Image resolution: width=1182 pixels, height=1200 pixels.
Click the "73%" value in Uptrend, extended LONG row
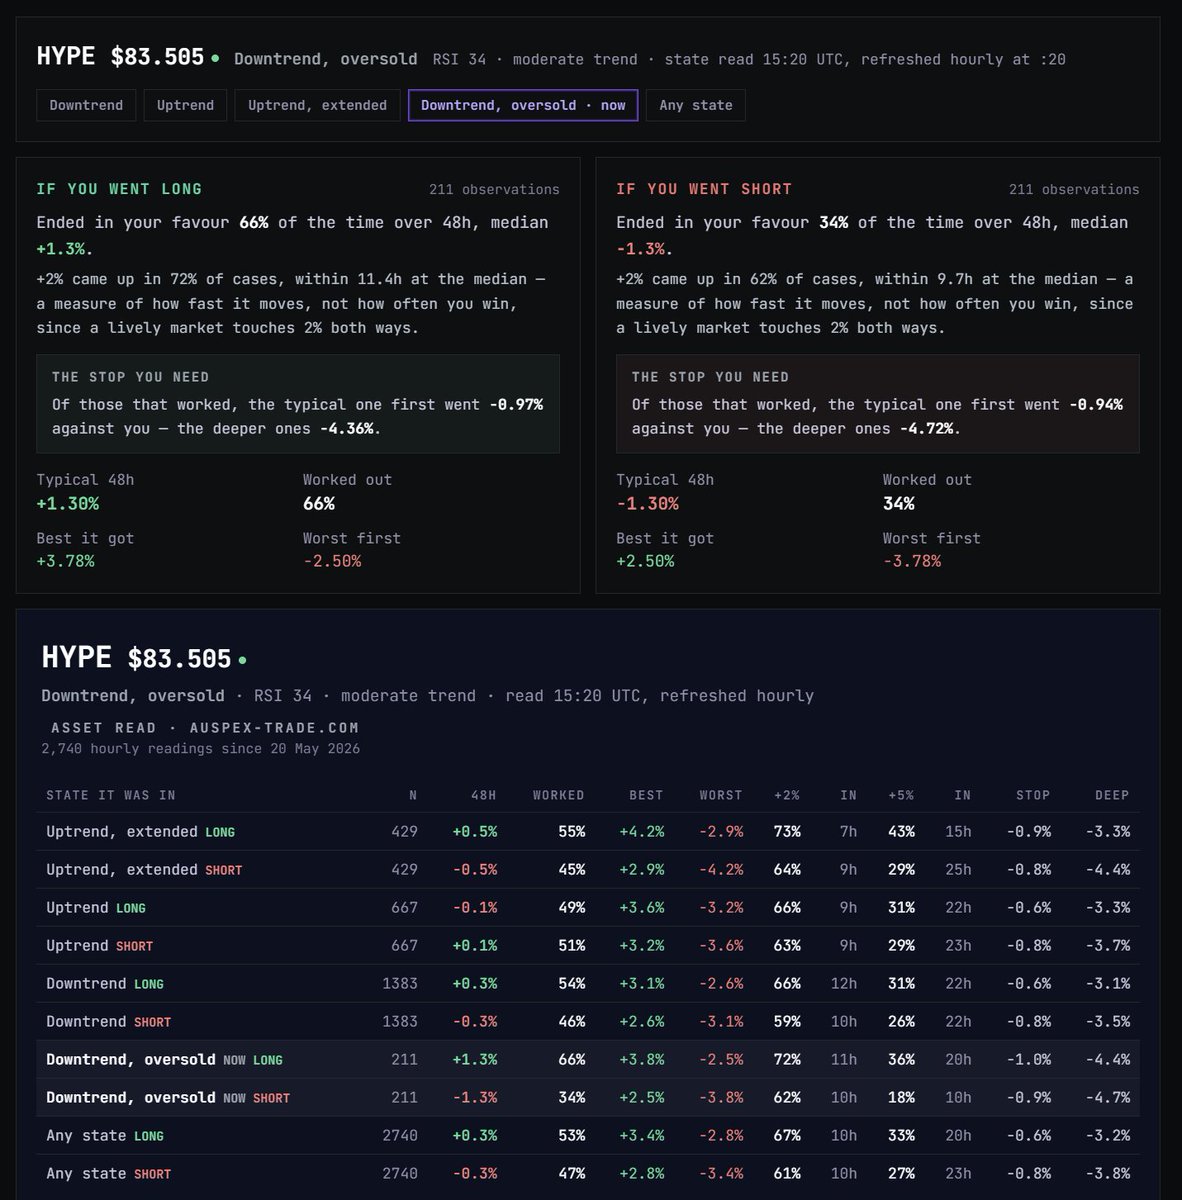click(x=787, y=832)
